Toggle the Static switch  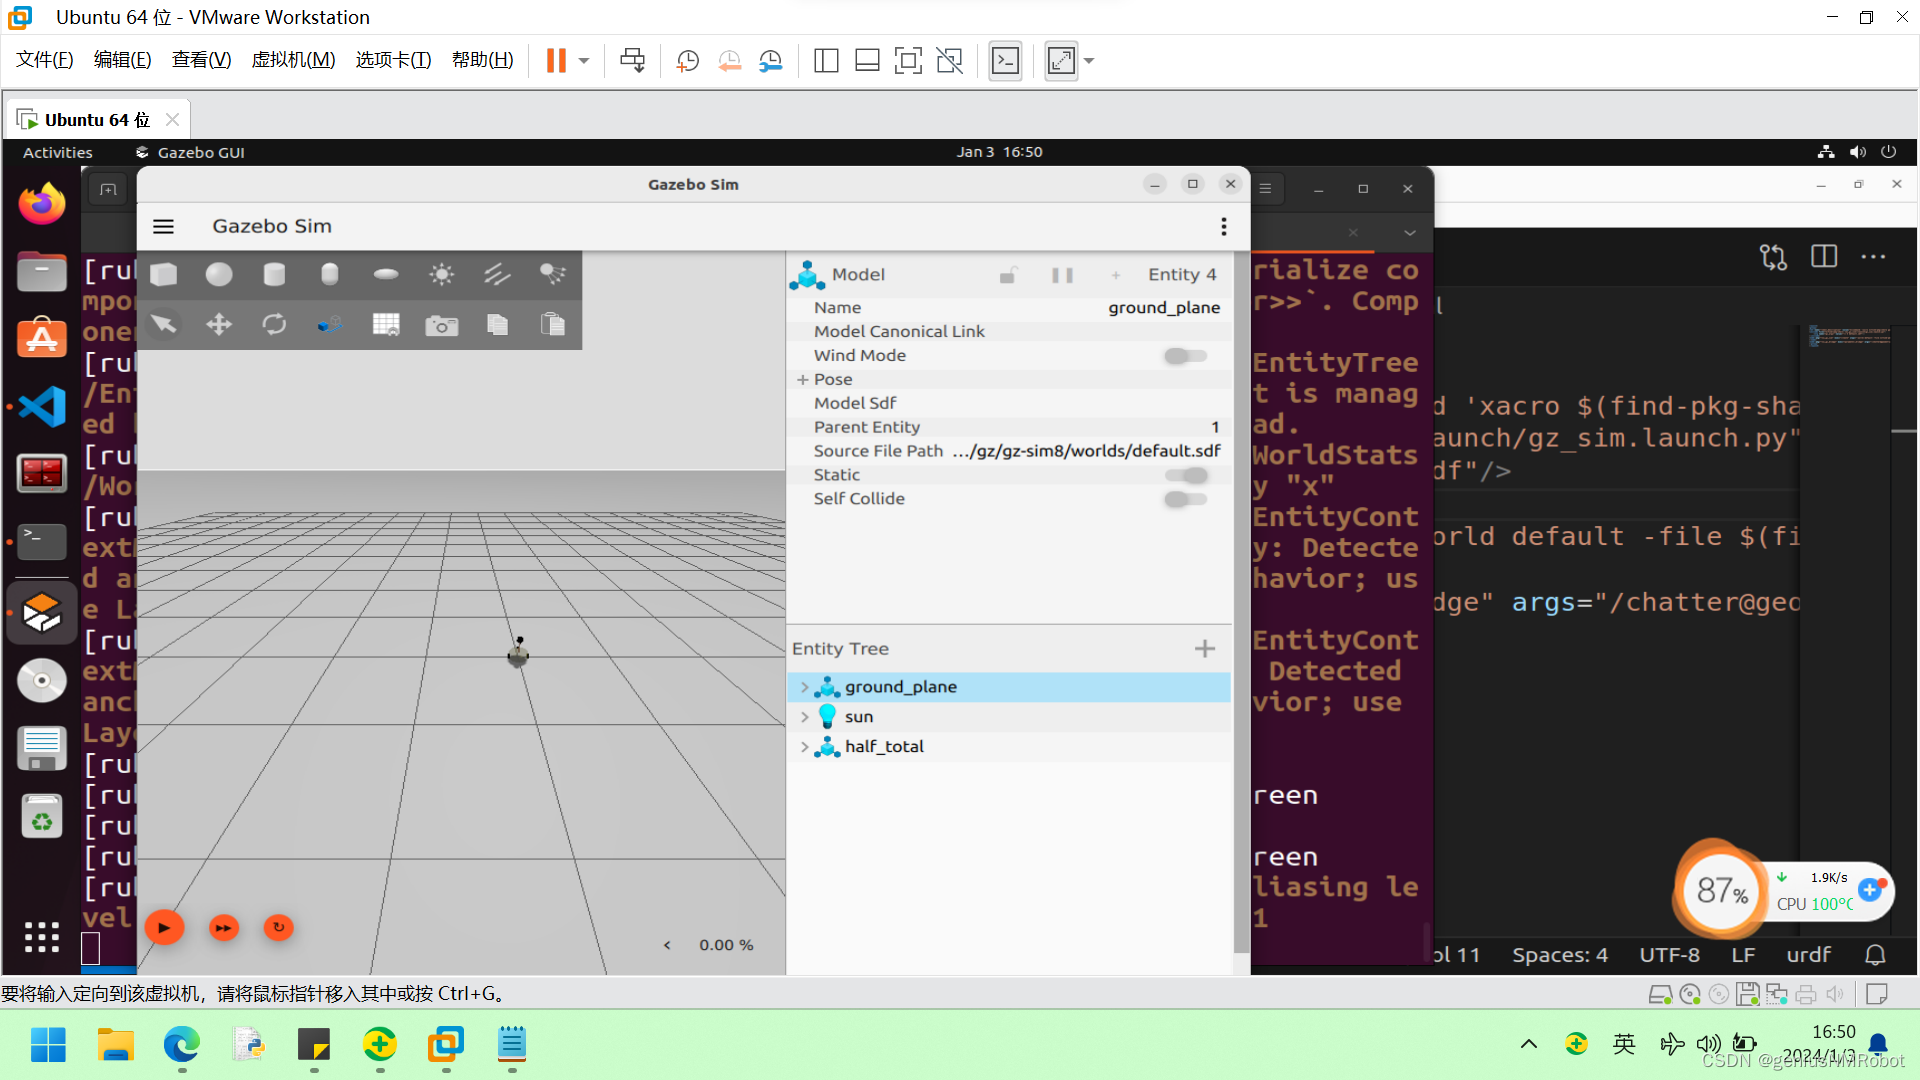(x=1186, y=475)
